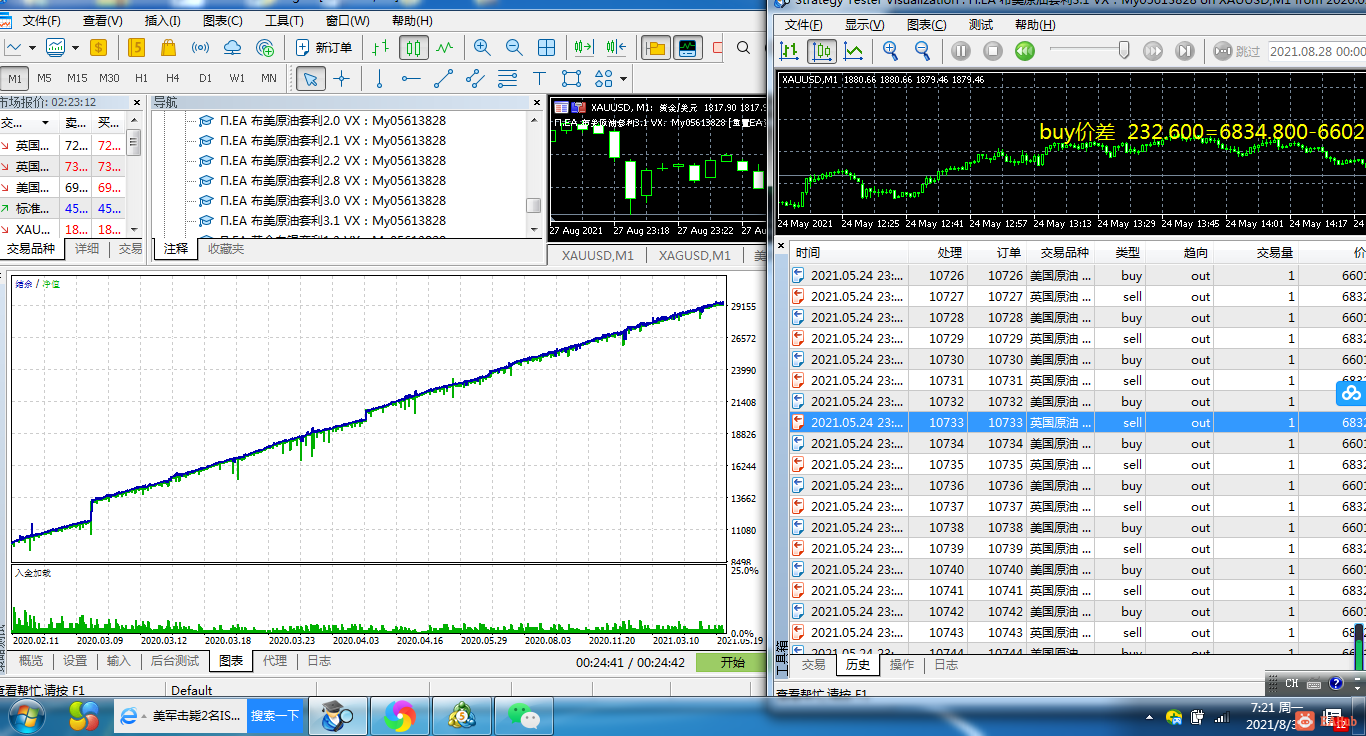The width and height of the screenshot is (1366, 736).
Task: Open the objects shapes dropdown arrow
Action: click(624, 79)
